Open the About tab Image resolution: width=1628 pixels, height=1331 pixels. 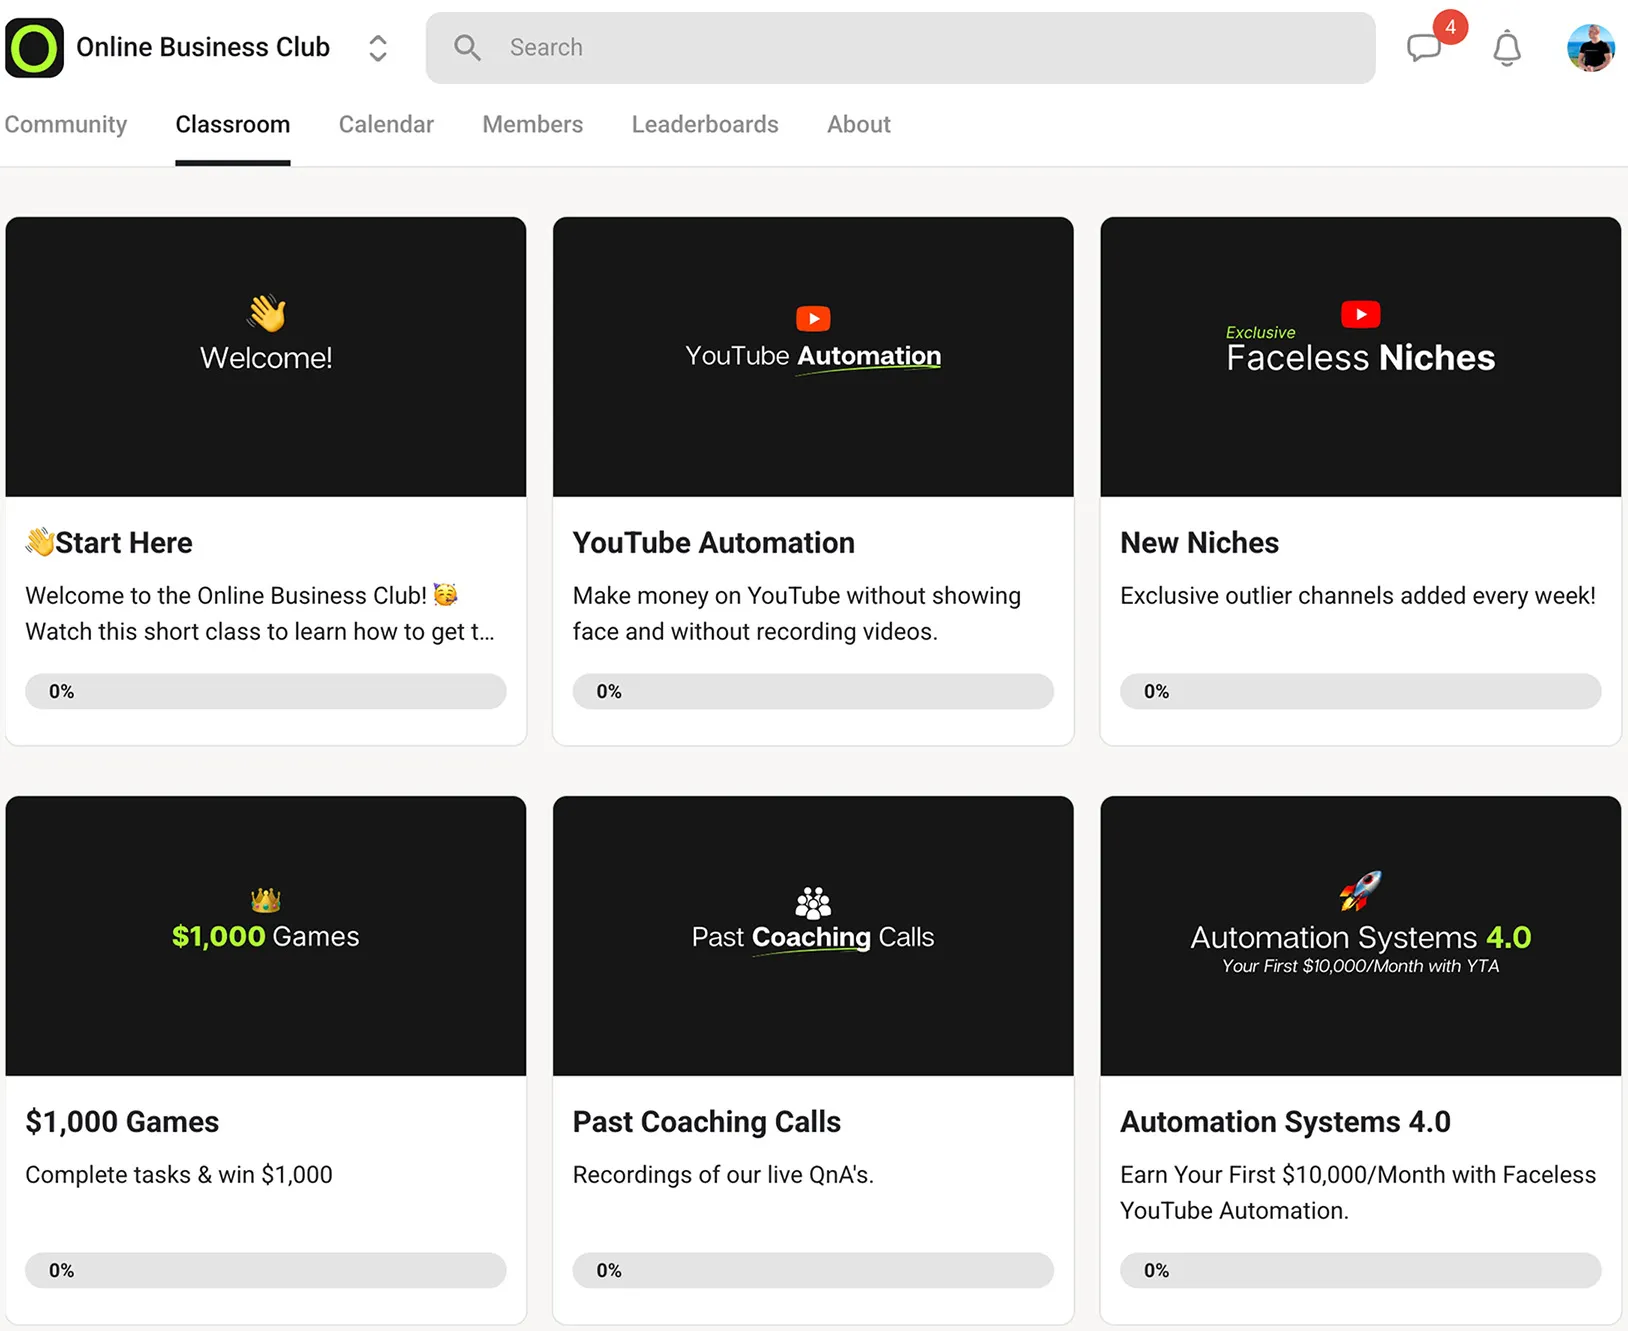click(x=859, y=124)
